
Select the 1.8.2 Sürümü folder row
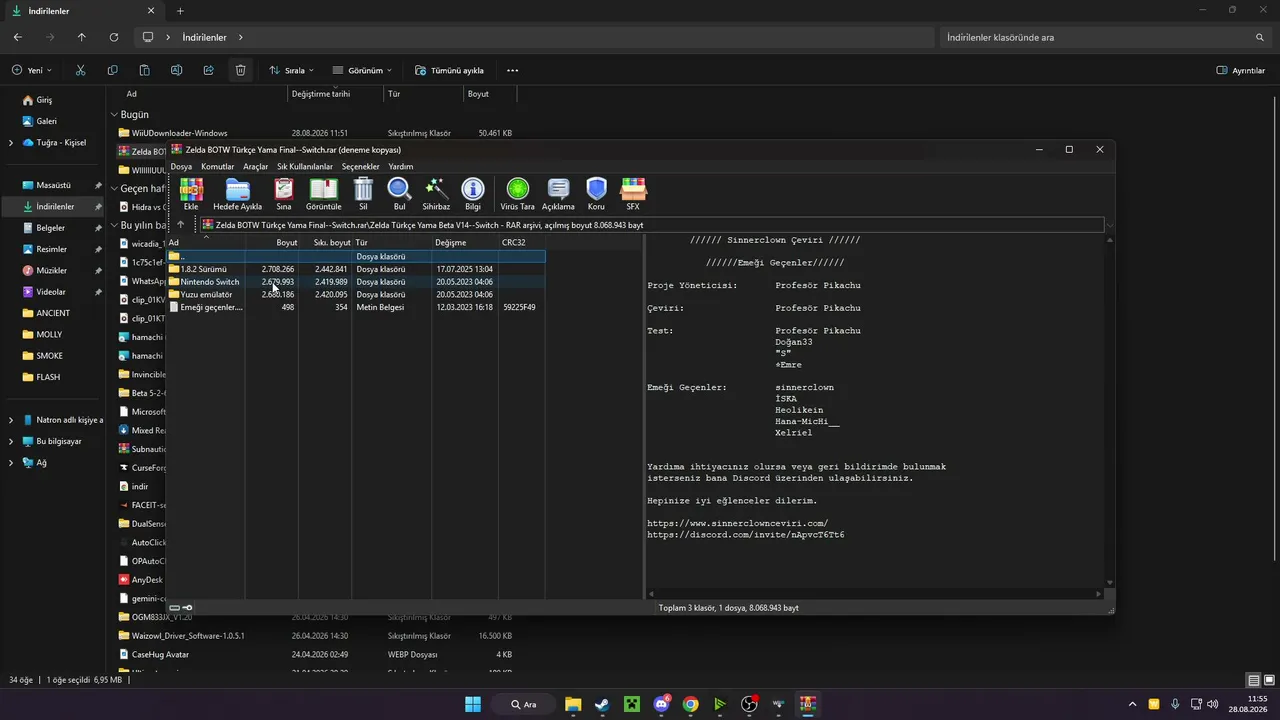coord(356,269)
